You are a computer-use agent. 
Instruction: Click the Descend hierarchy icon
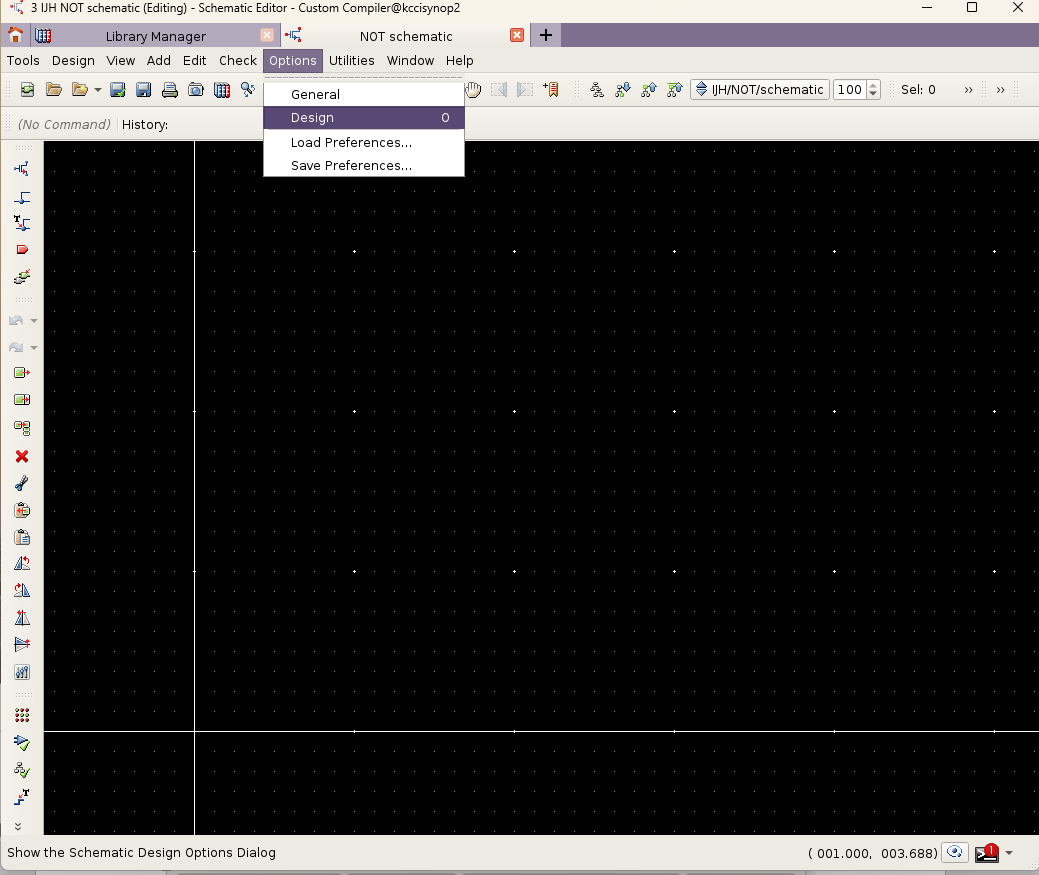tap(623, 89)
